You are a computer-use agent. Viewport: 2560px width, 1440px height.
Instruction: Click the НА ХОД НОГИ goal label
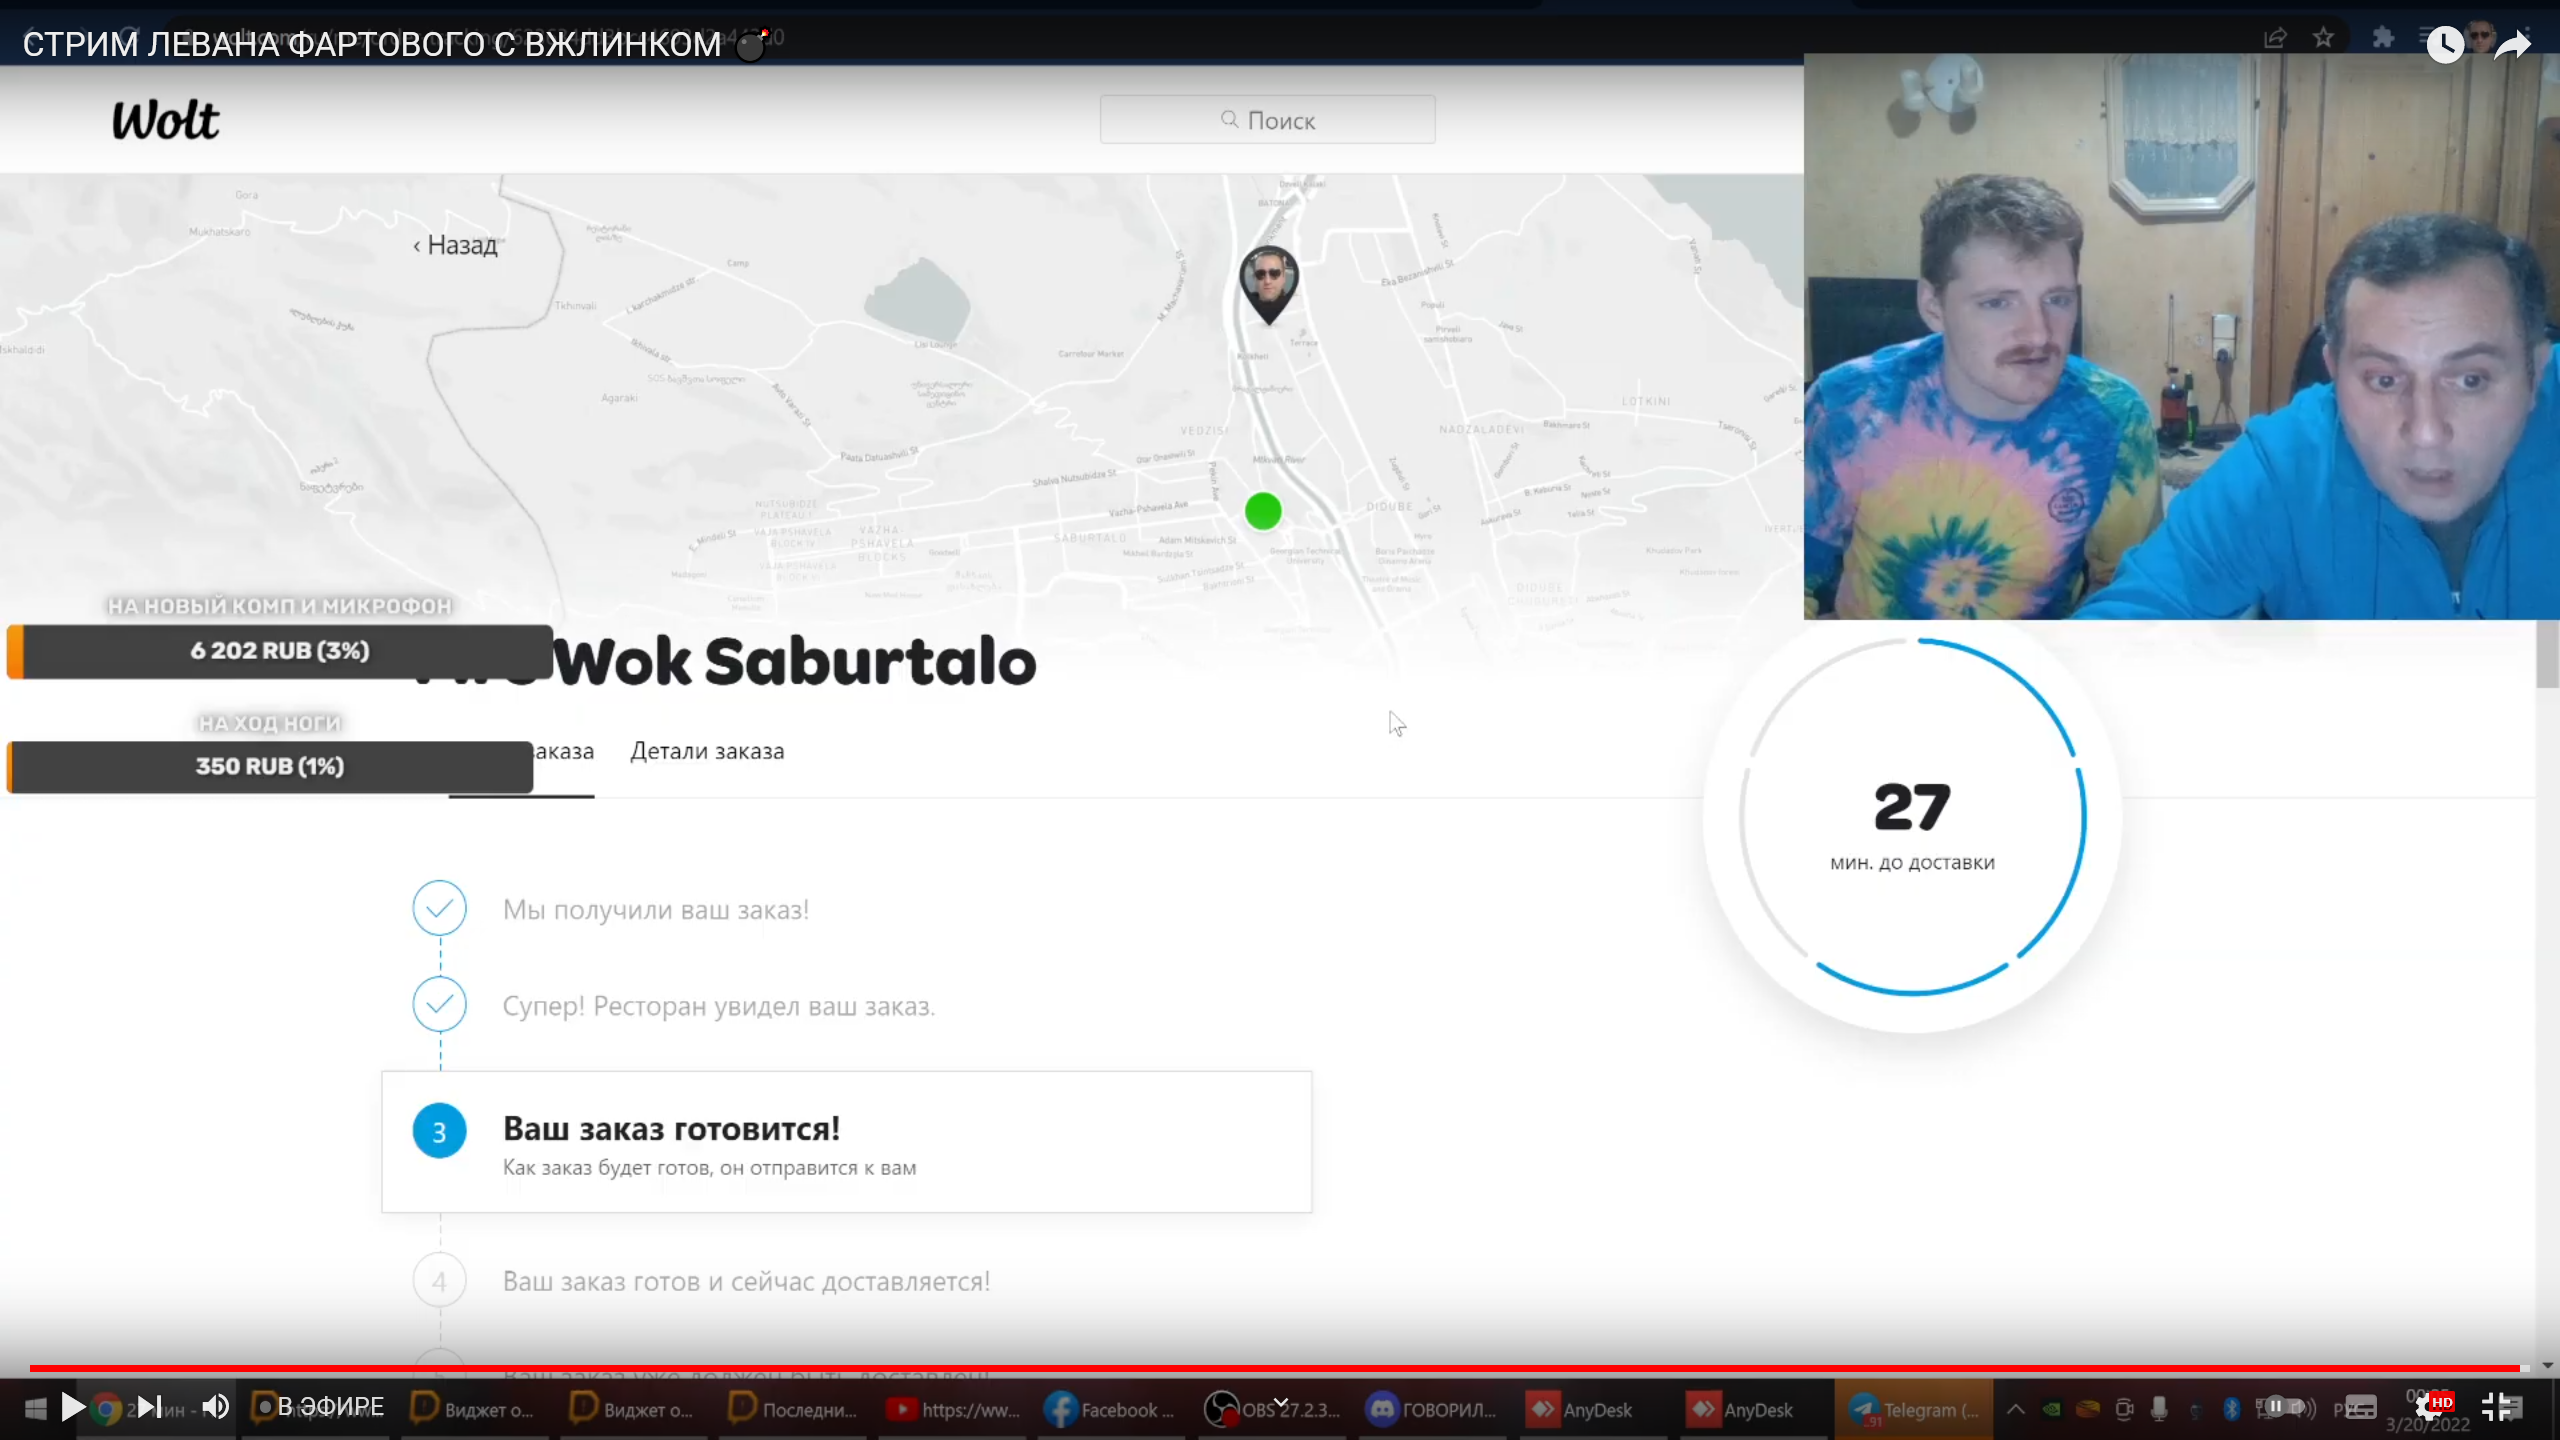(270, 723)
